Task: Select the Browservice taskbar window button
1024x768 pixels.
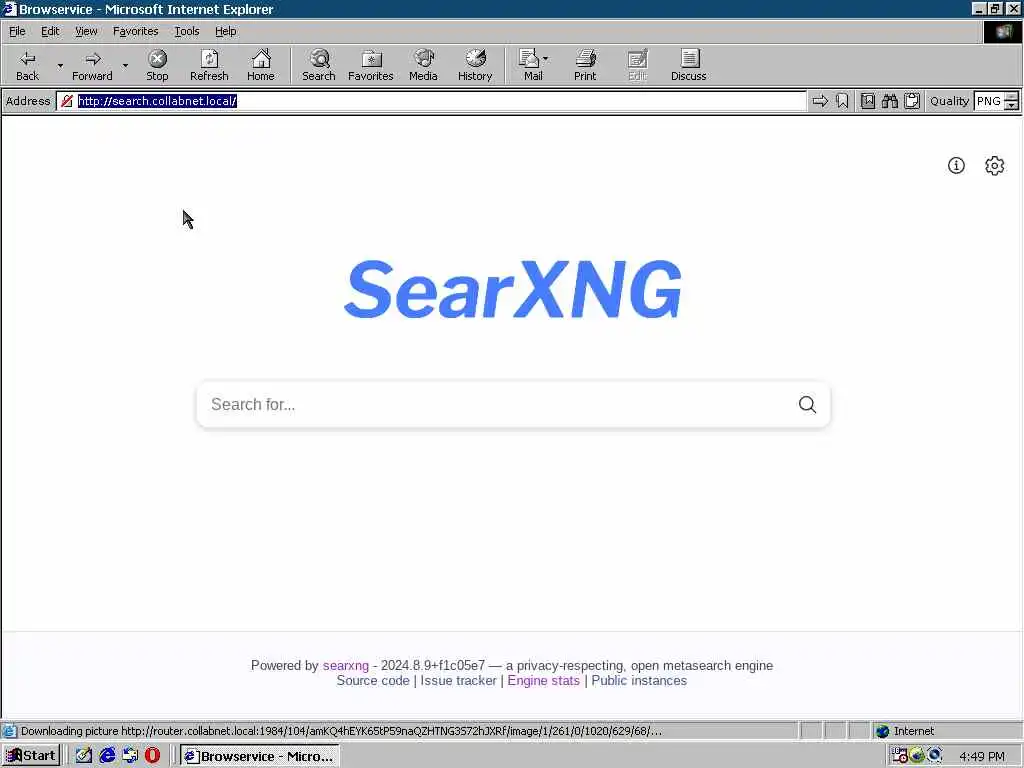Action: pos(259,756)
